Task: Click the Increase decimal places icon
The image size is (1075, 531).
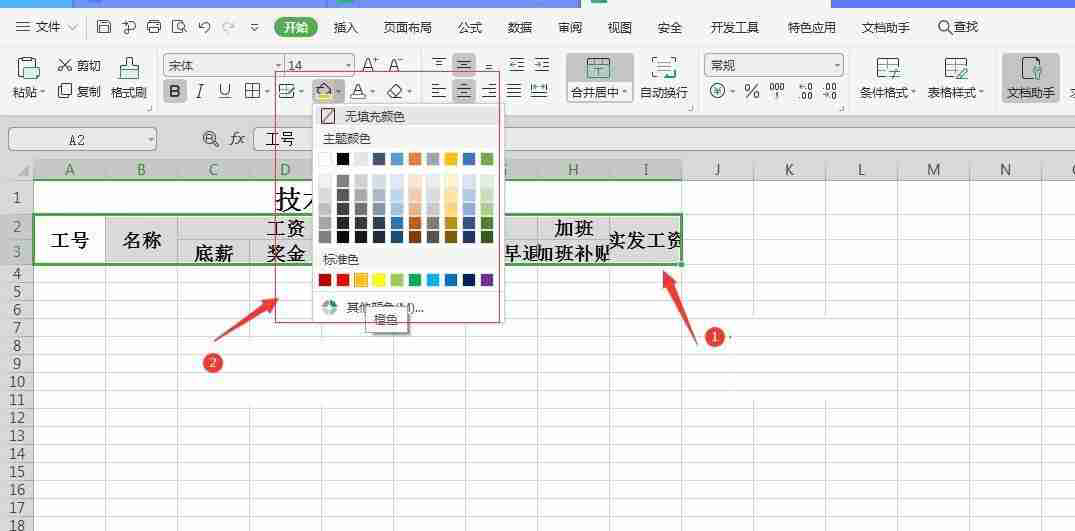Action: [x=806, y=91]
